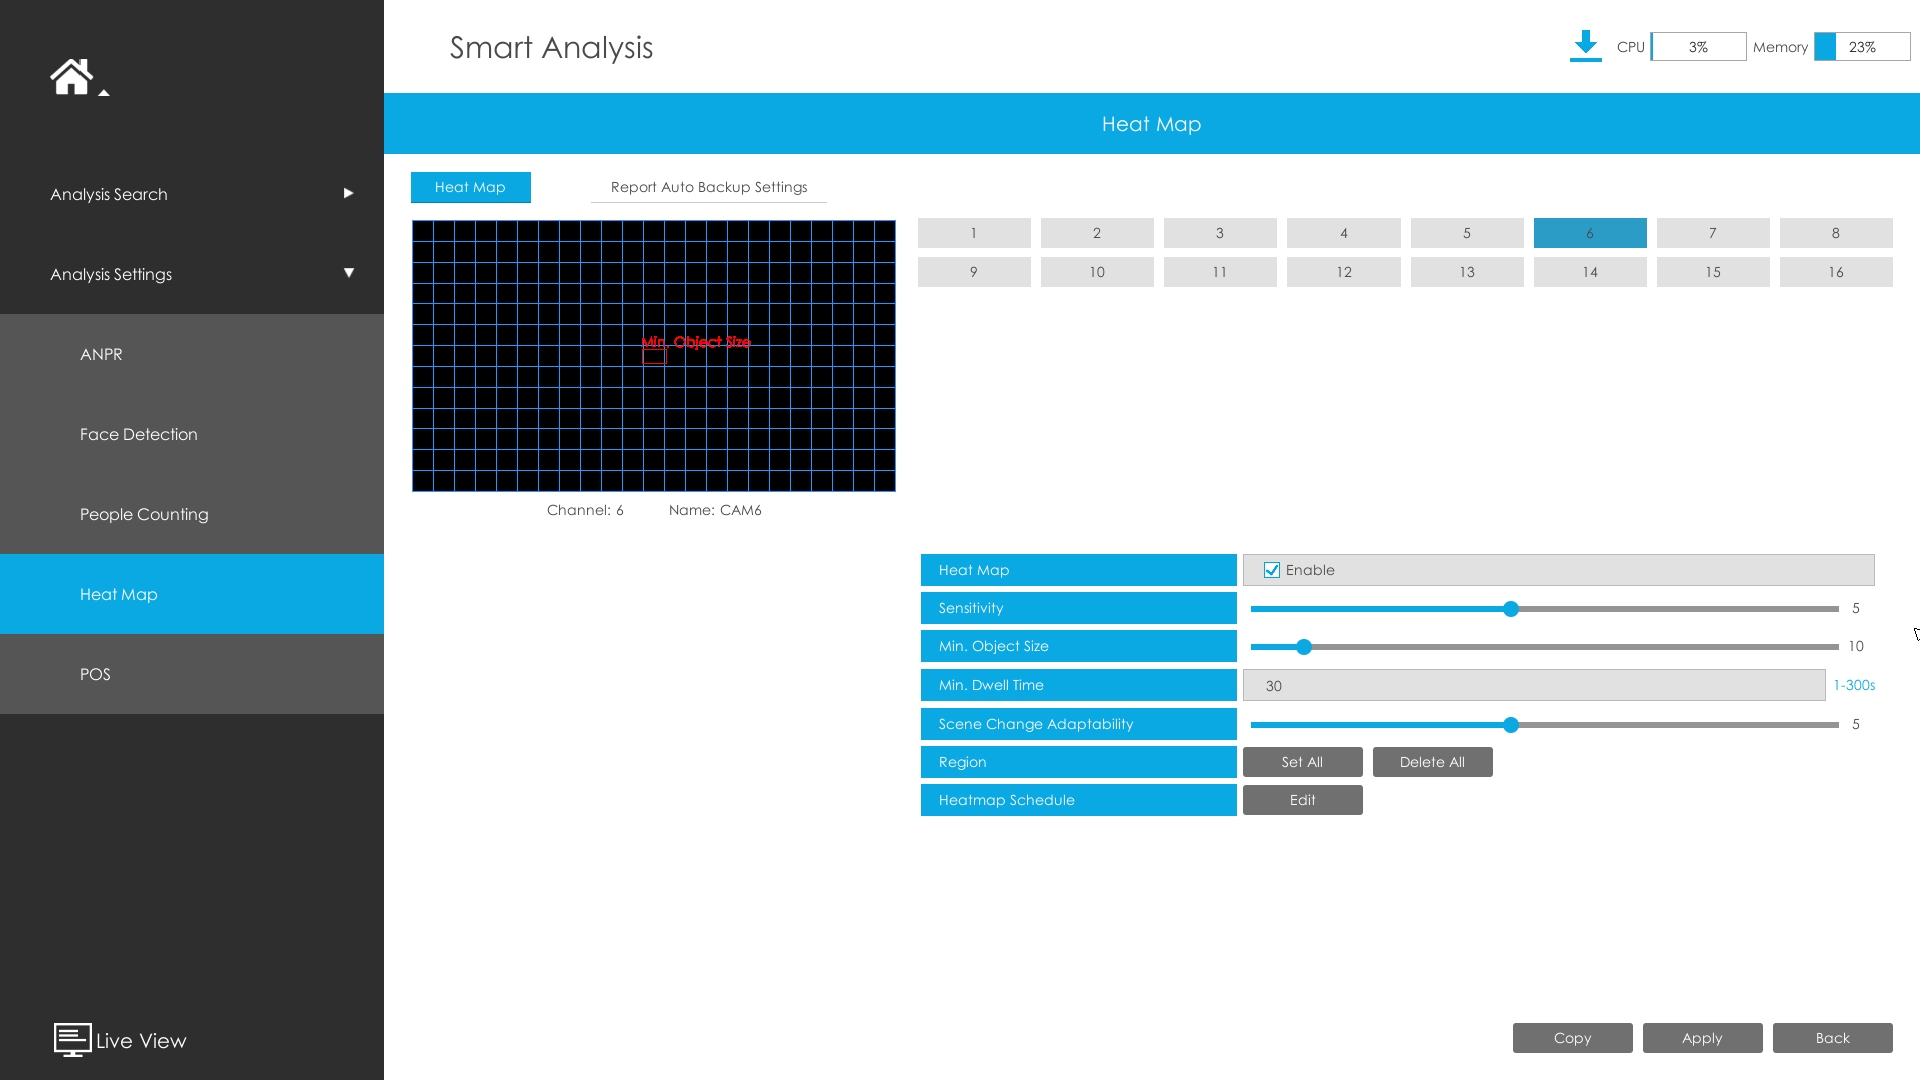Adjust the Min. Object Size slider handle
1920x1080 pixels.
[x=1304, y=647]
